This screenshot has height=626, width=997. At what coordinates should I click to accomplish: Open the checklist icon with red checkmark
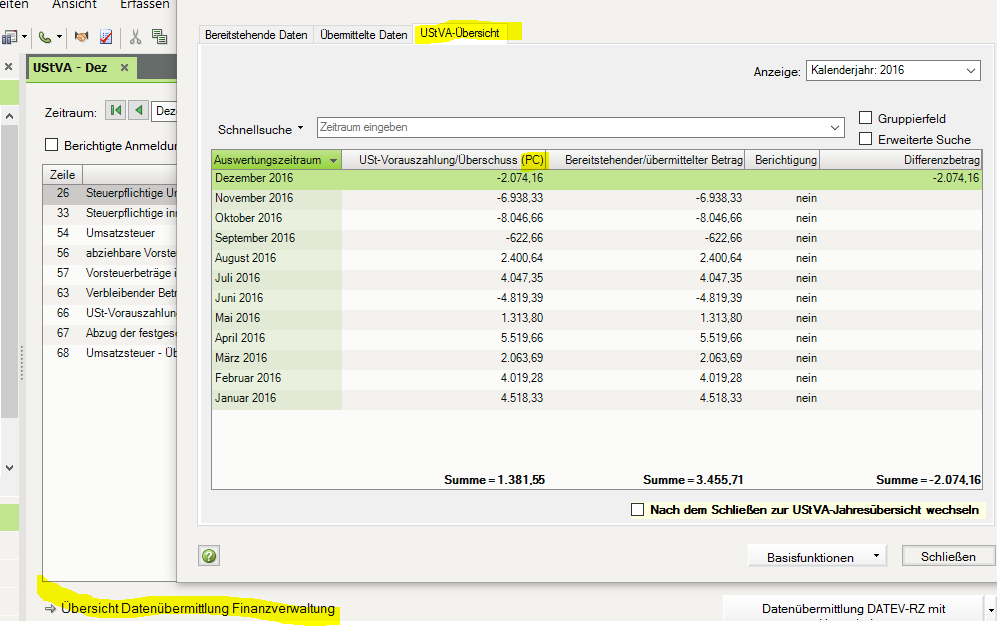point(105,37)
